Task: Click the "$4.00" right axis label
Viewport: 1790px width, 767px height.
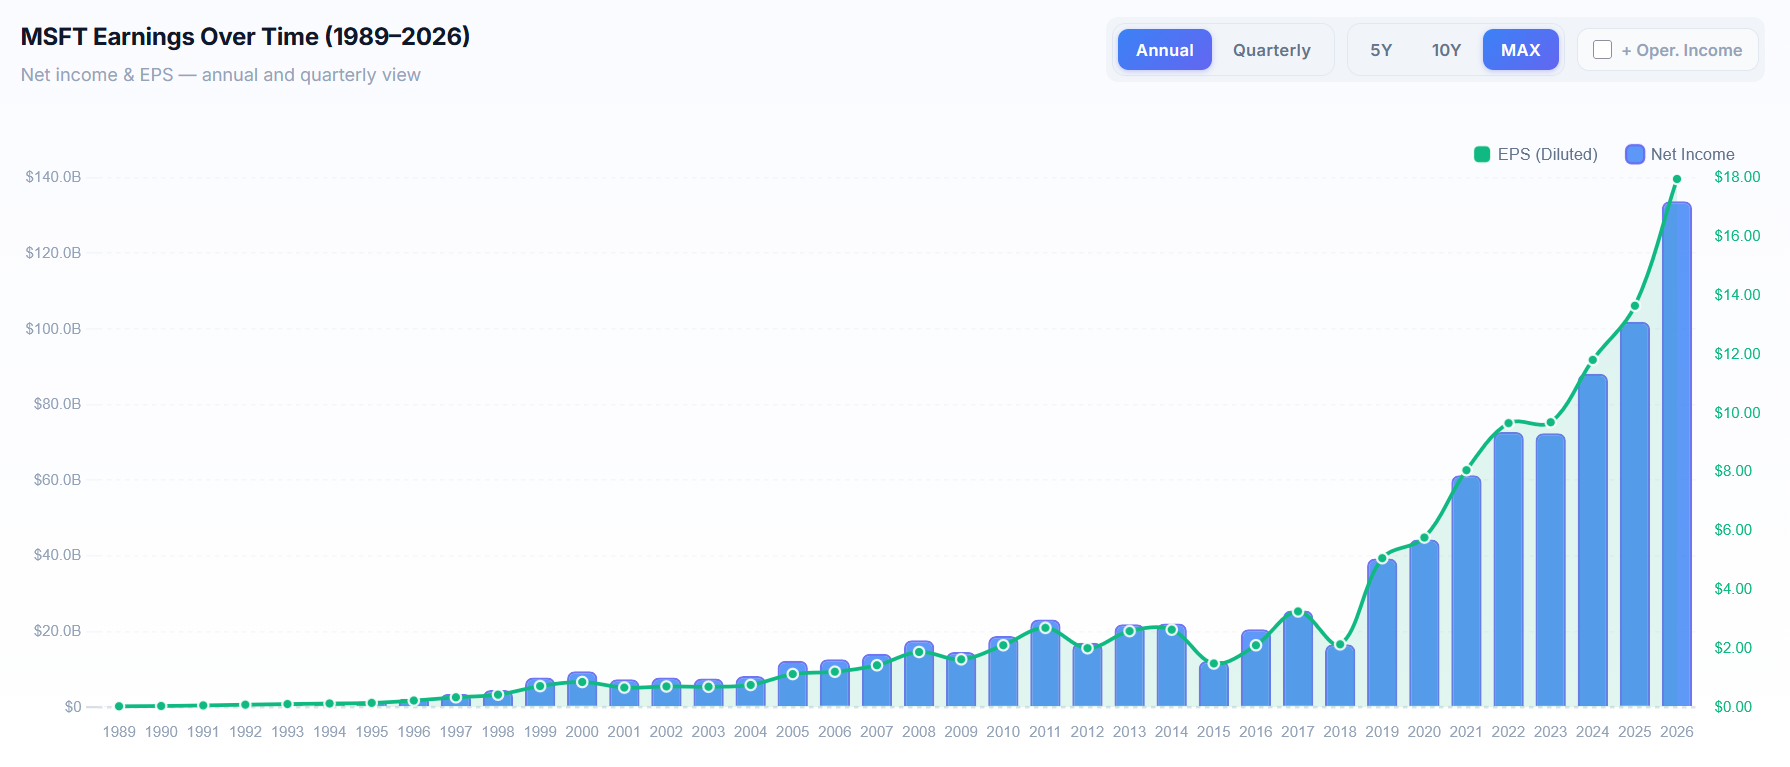Action: click(x=1733, y=589)
